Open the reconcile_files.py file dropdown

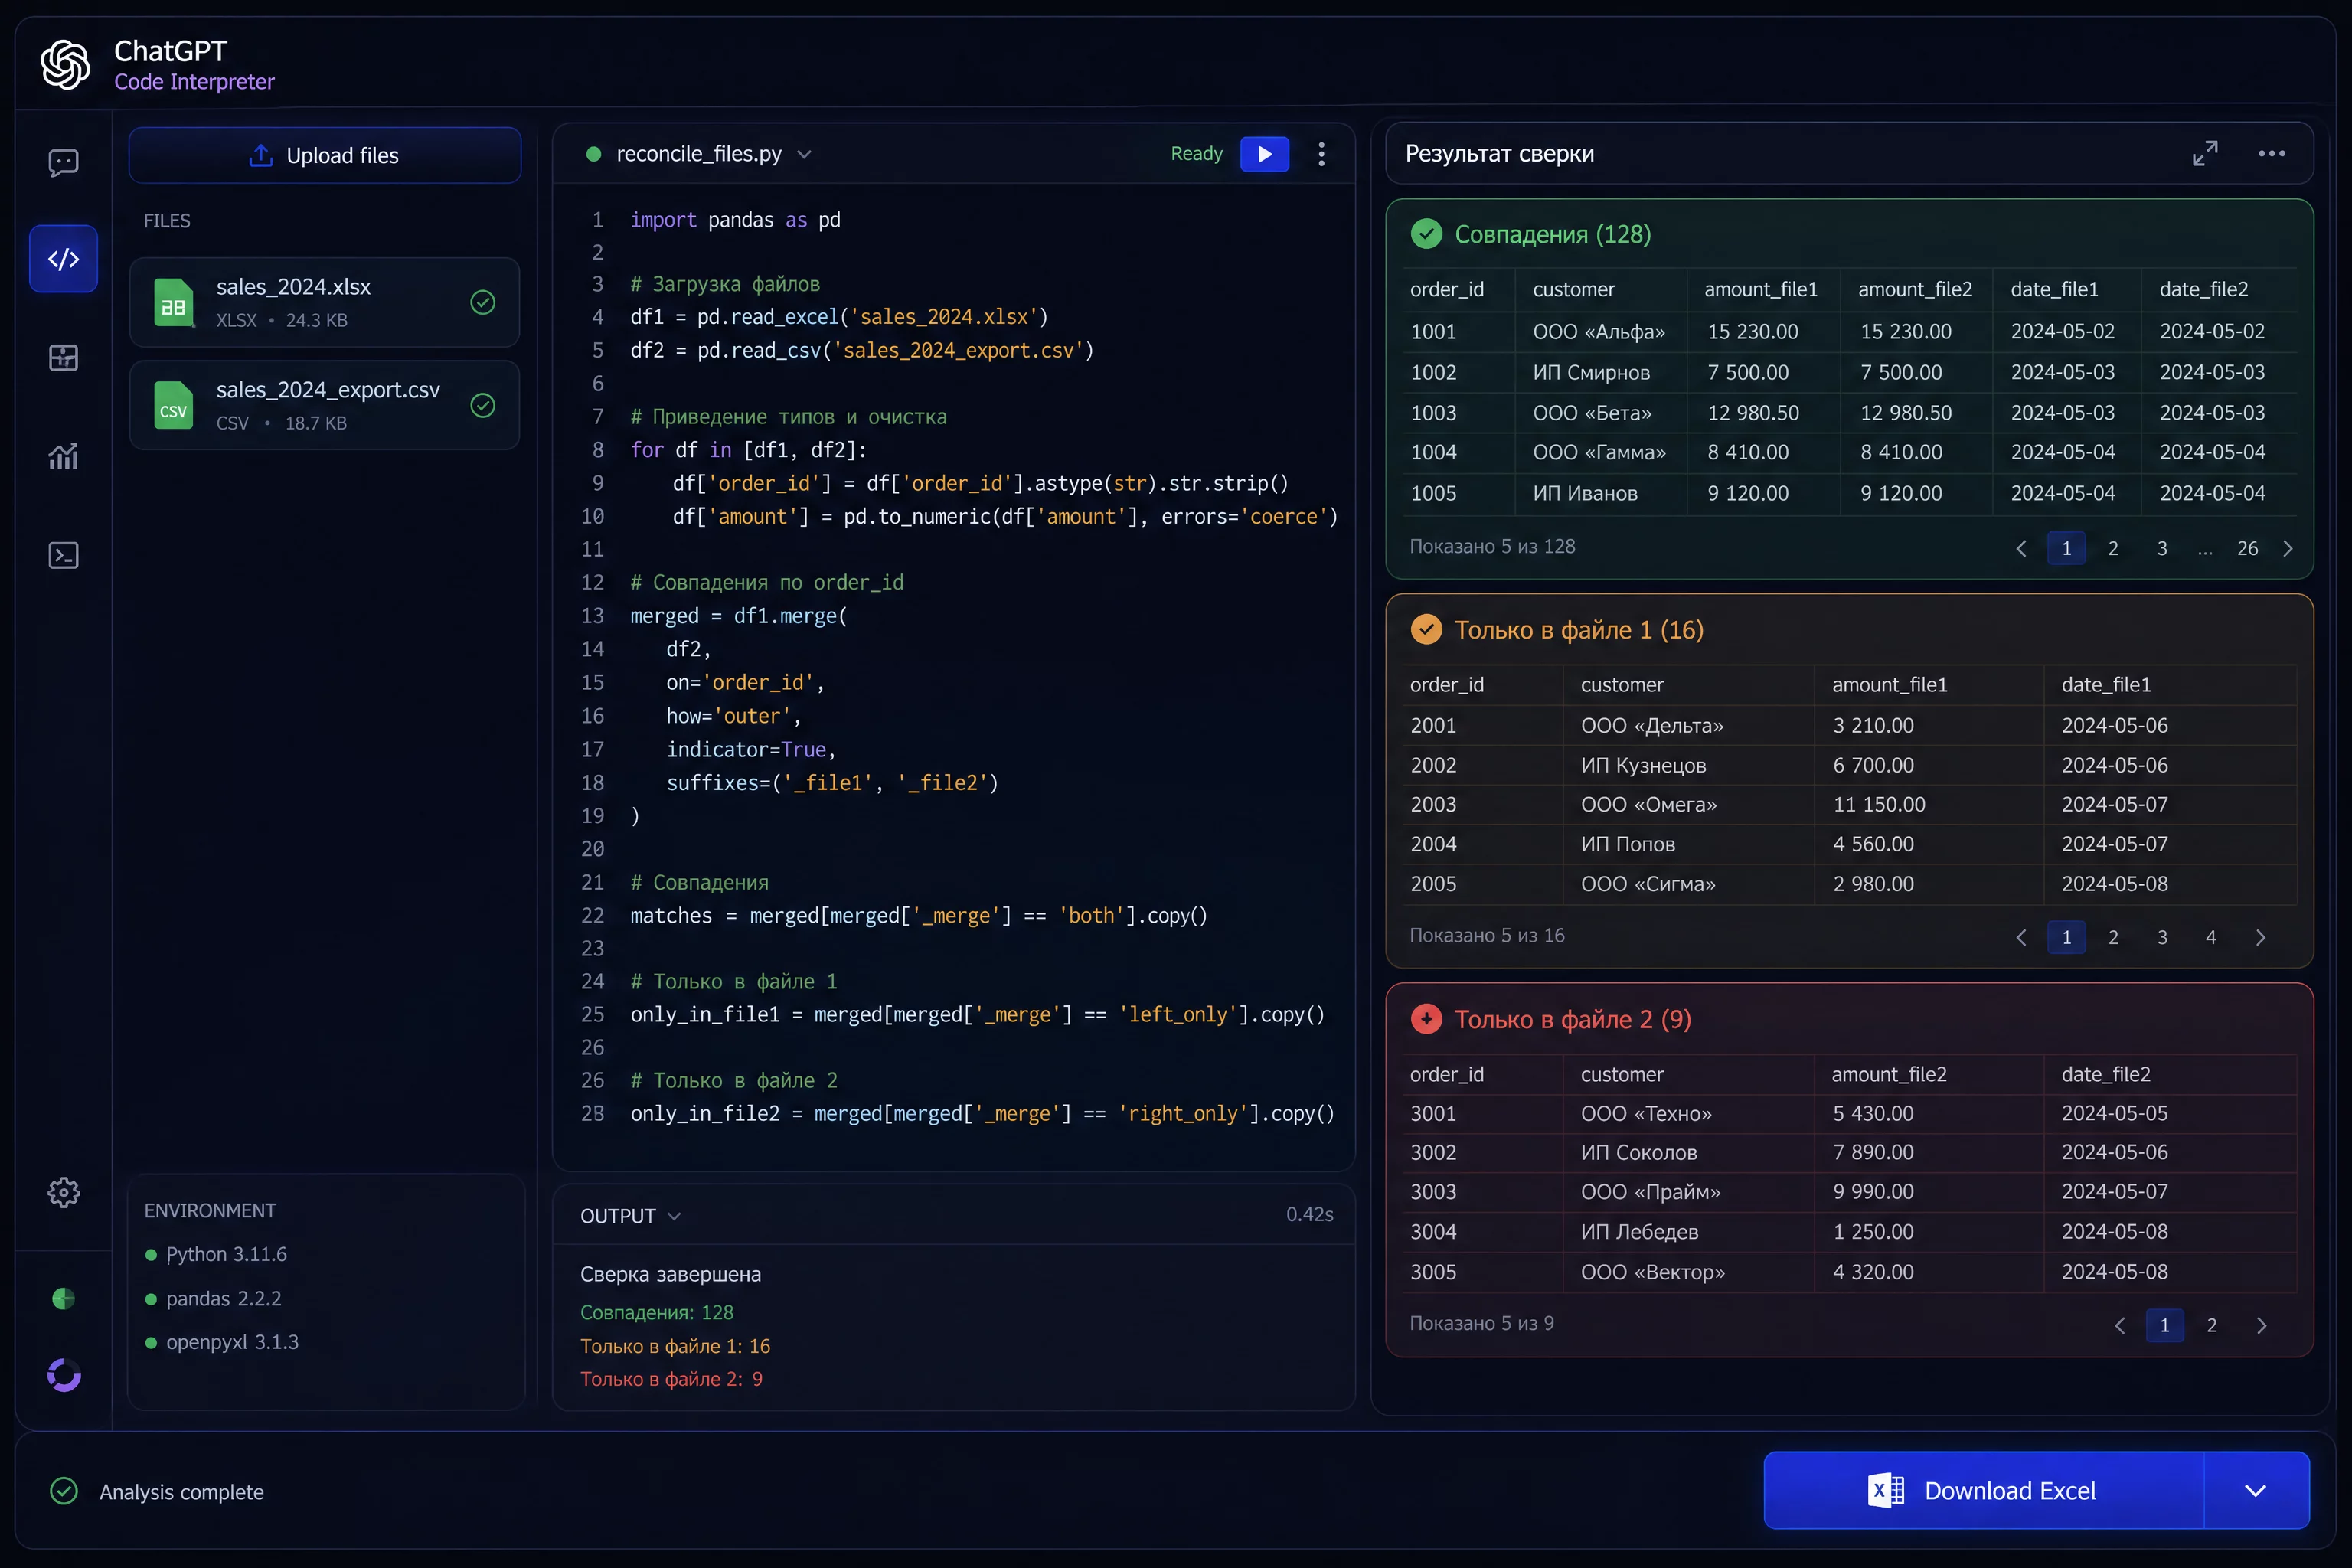point(804,154)
